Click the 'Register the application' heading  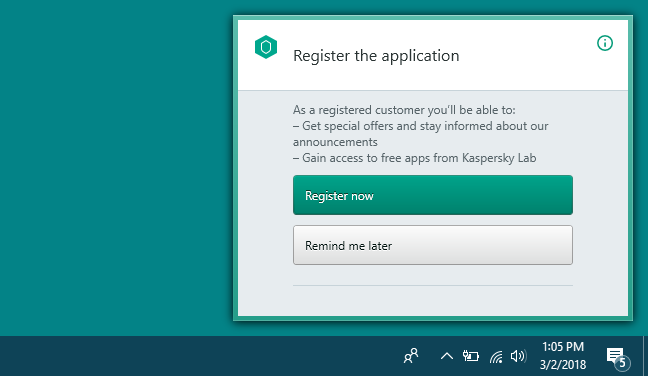pos(376,56)
